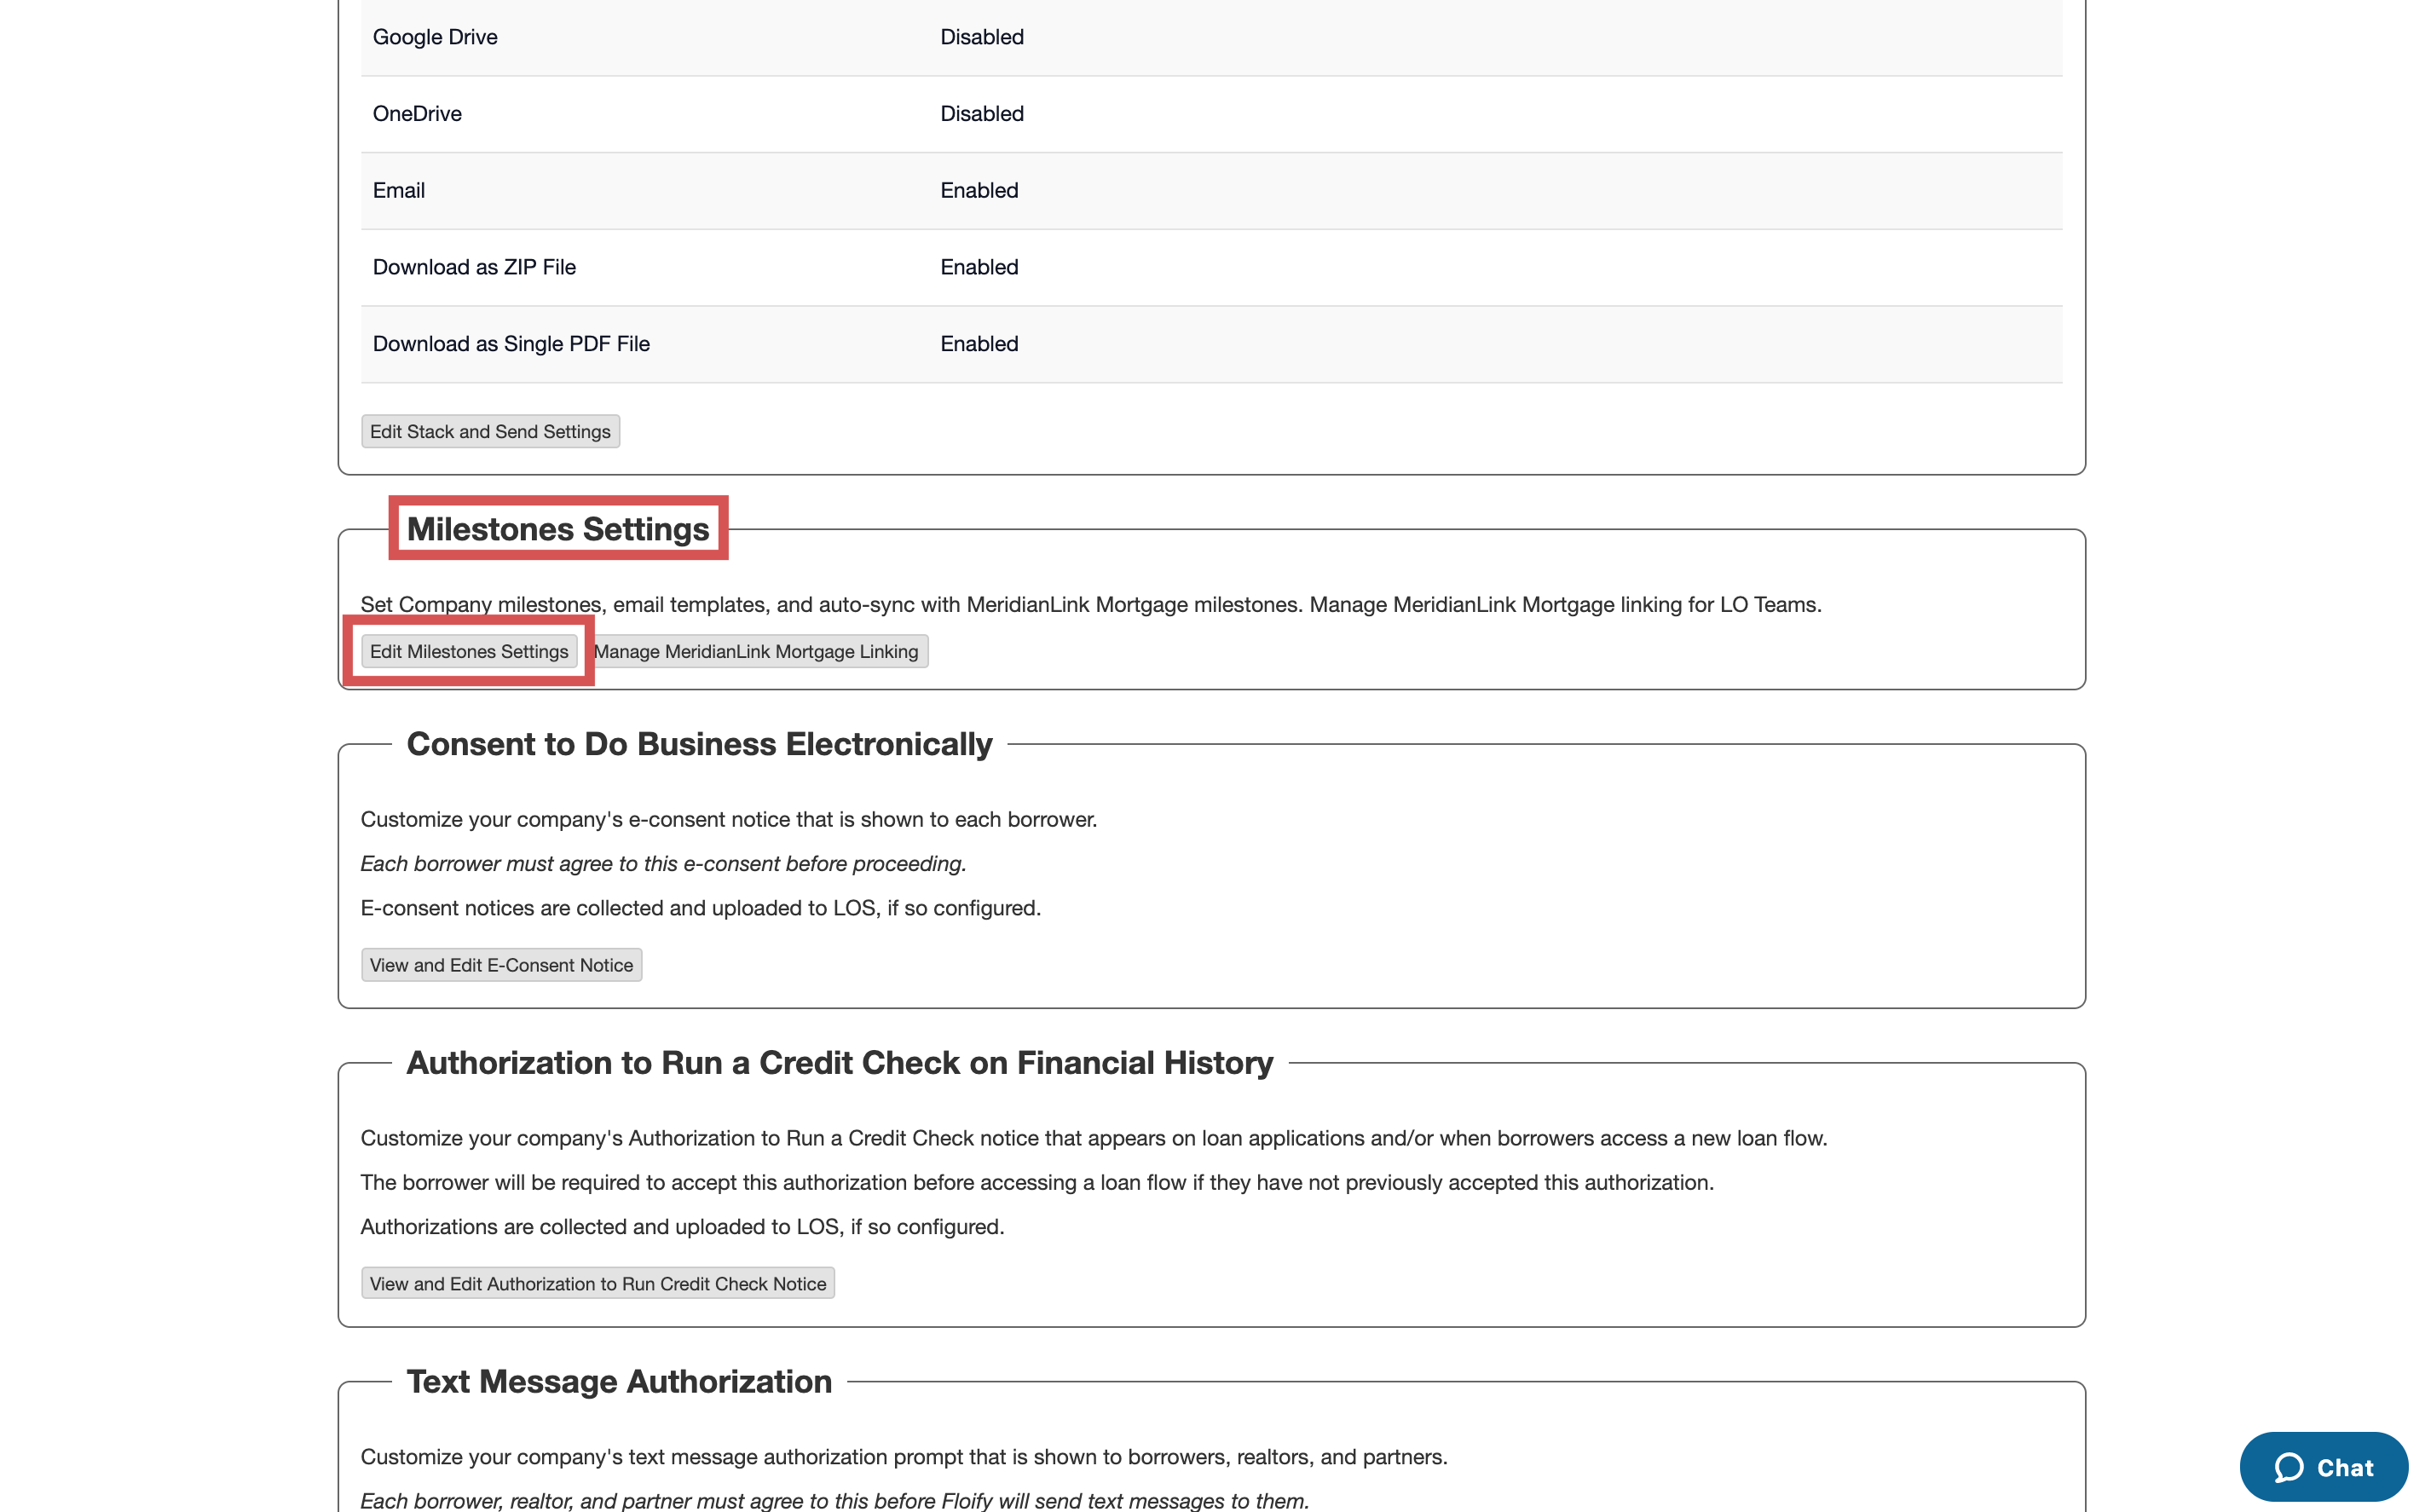Screen dimensions: 2431x1512
Task: Click View and Edit Authorization to Run Credit Check Notice
Action: click(x=597, y=1283)
